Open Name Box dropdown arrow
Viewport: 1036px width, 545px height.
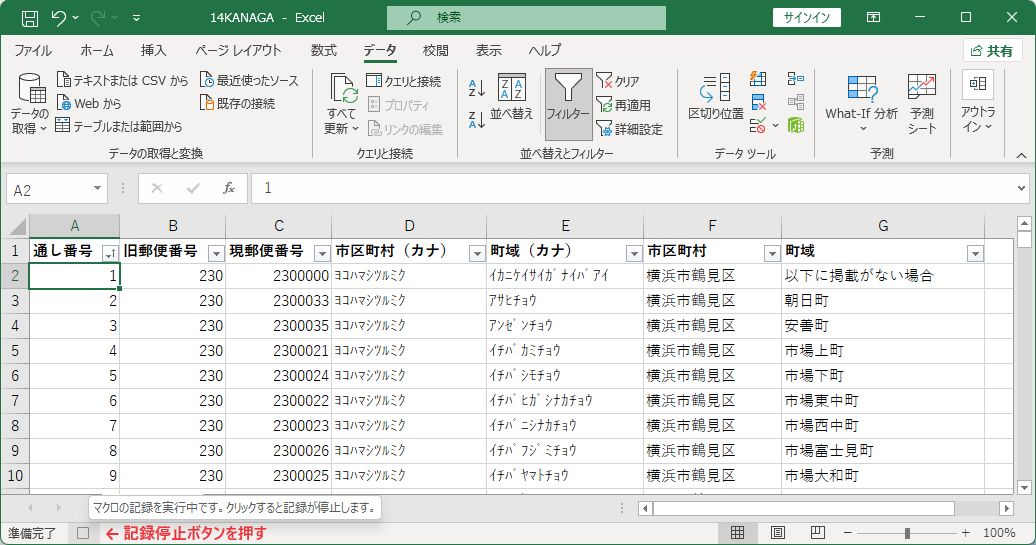click(98, 189)
